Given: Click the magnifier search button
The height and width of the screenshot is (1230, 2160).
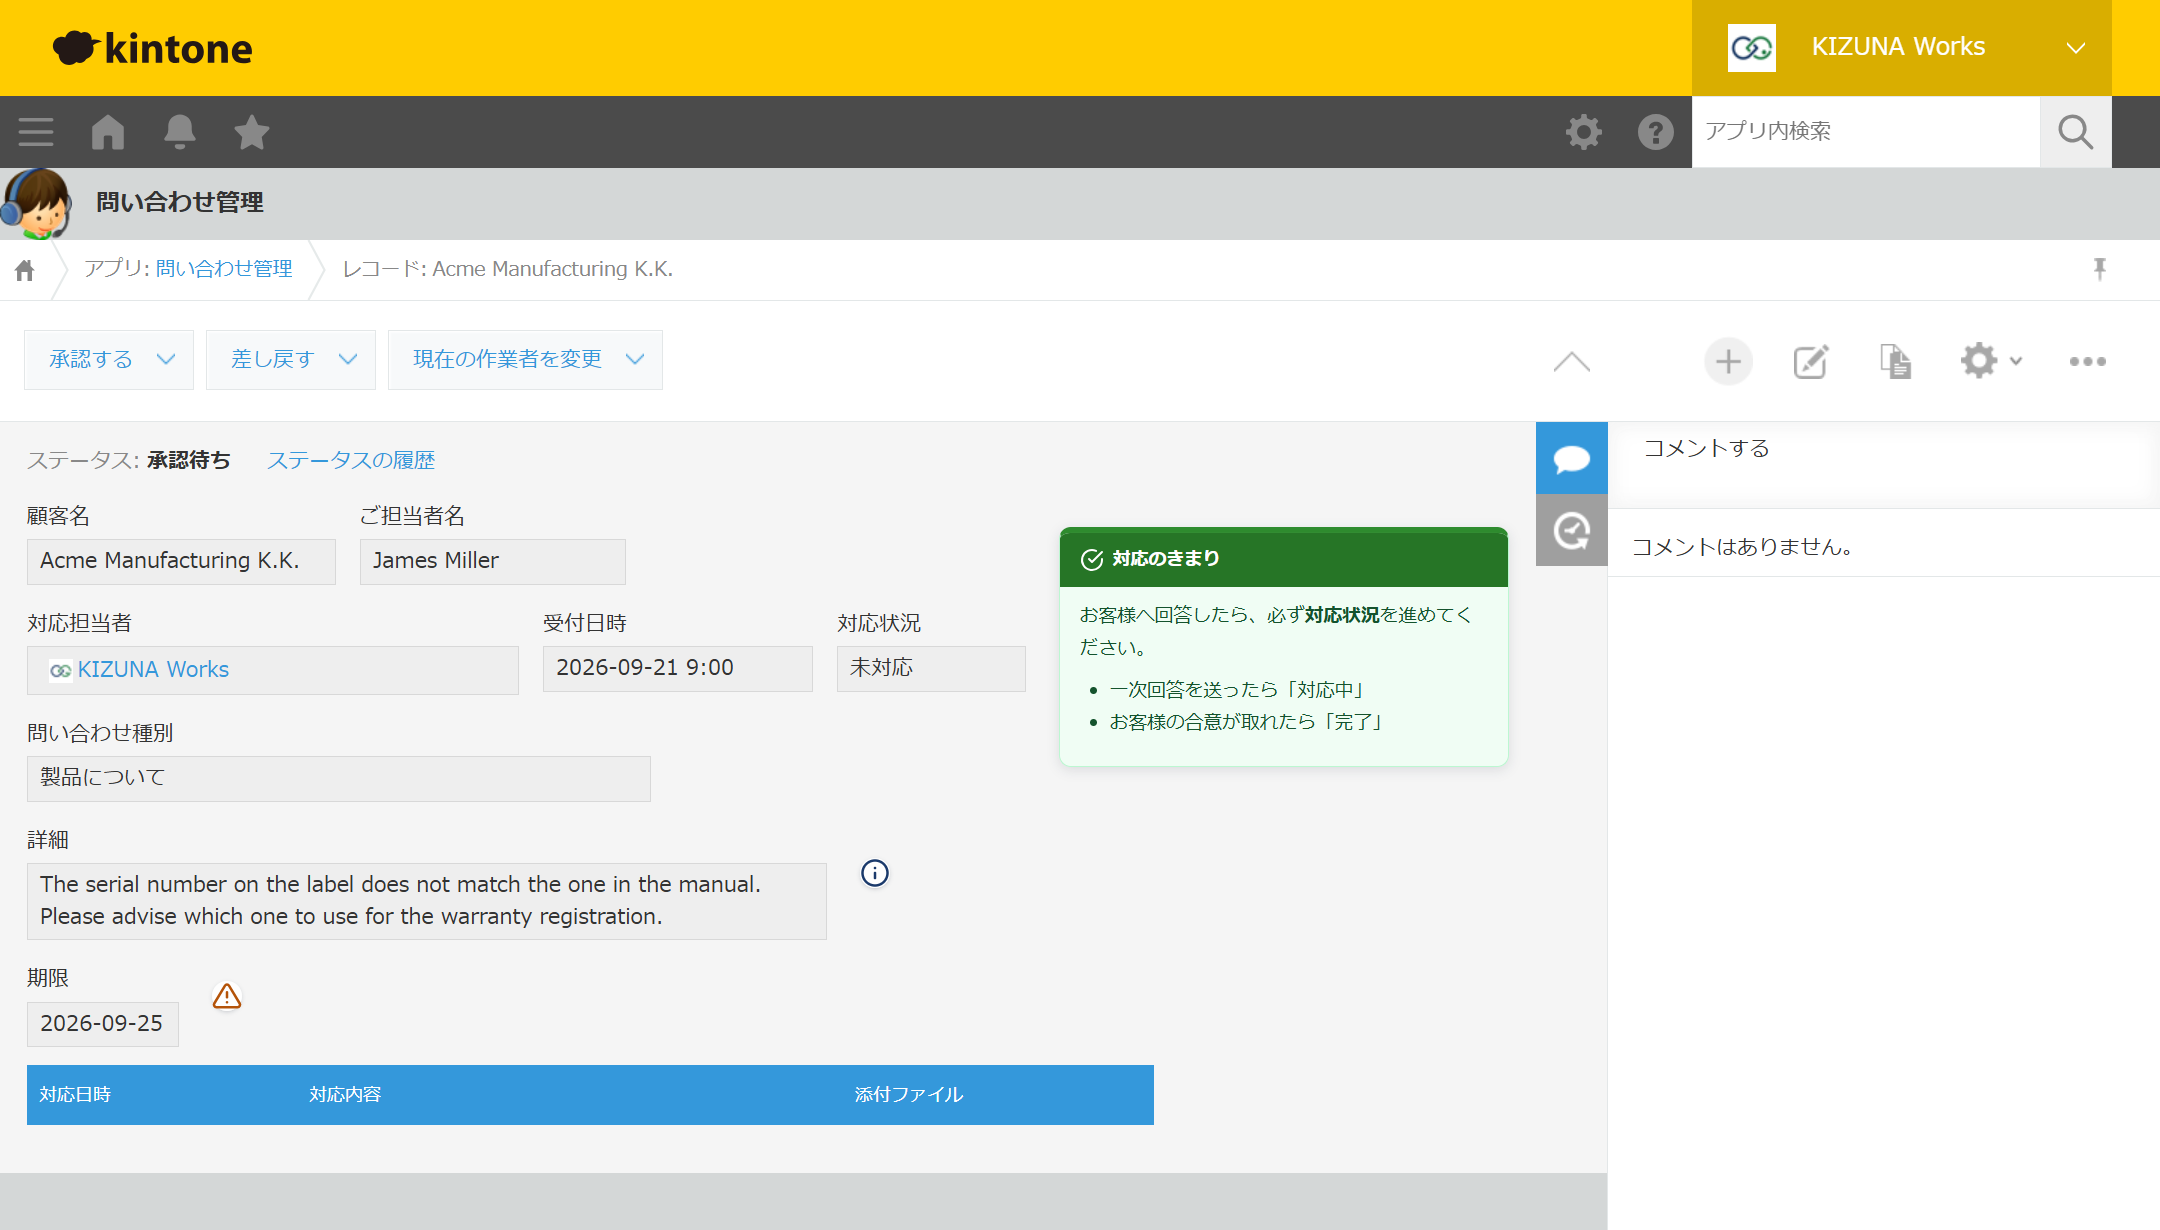Looking at the screenshot, I should click(2076, 132).
